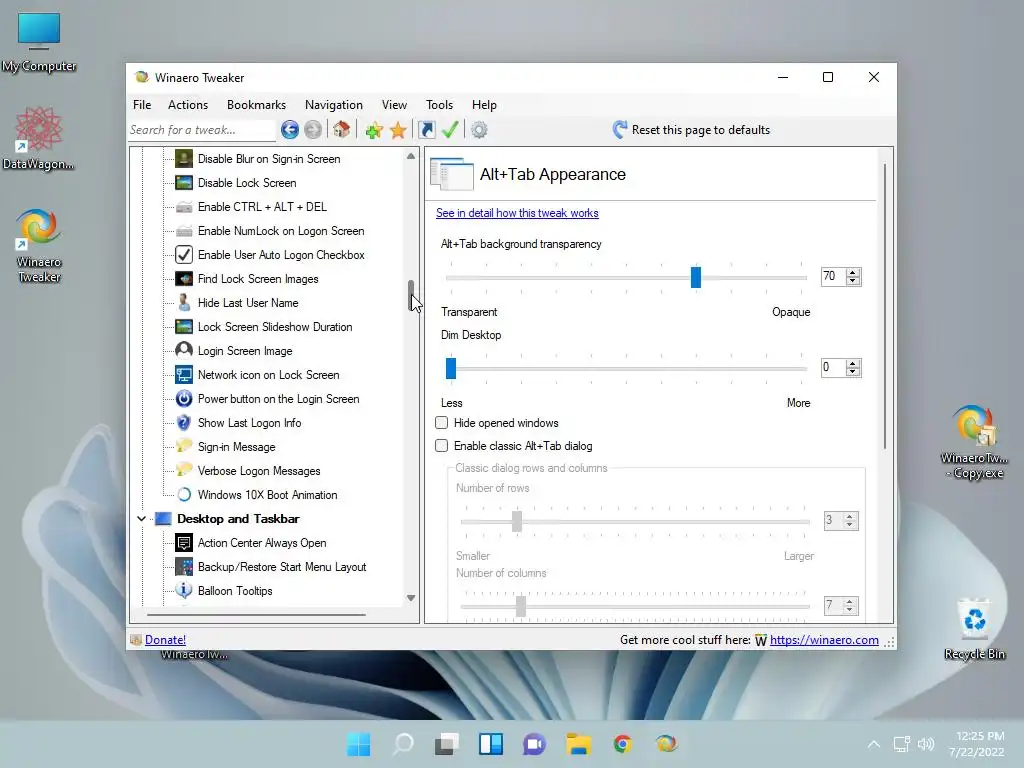1024x768 pixels.
Task: Open the https://winaero.com link
Action: [x=824, y=640]
